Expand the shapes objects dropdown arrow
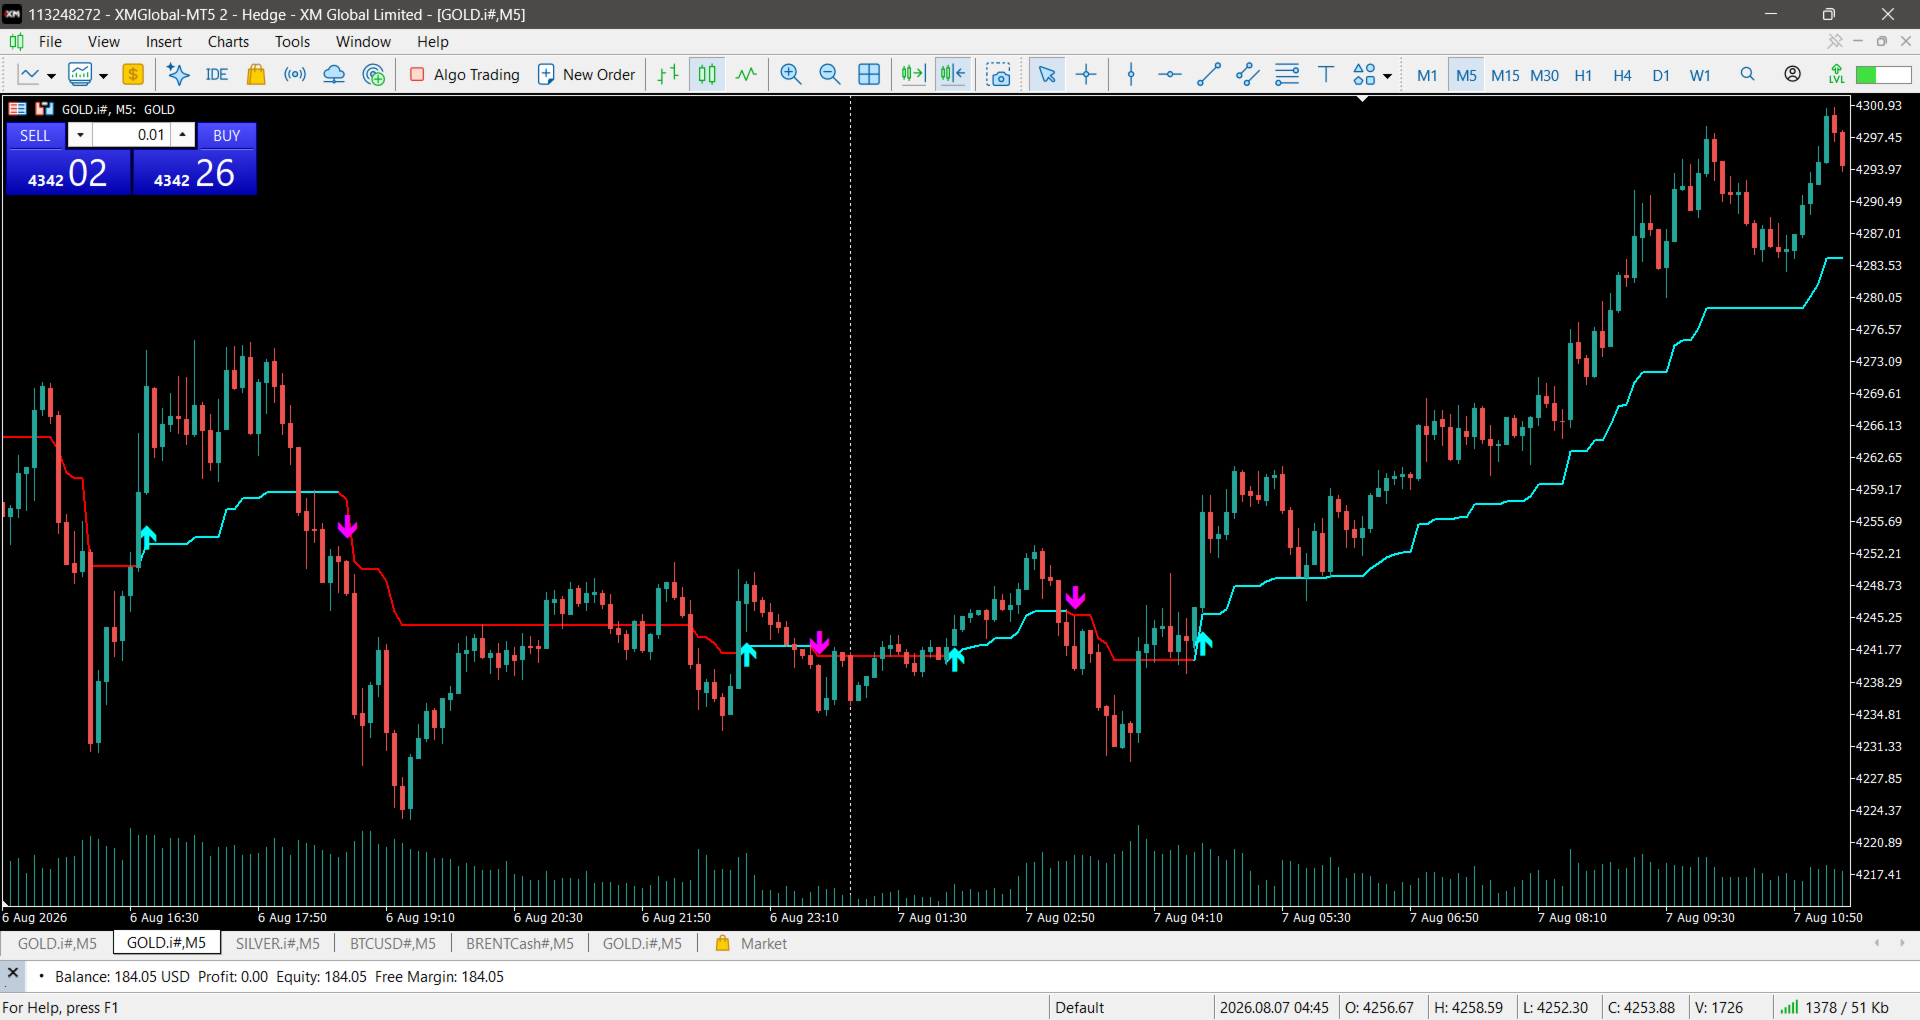The image size is (1920, 1020). [1387, 76]
